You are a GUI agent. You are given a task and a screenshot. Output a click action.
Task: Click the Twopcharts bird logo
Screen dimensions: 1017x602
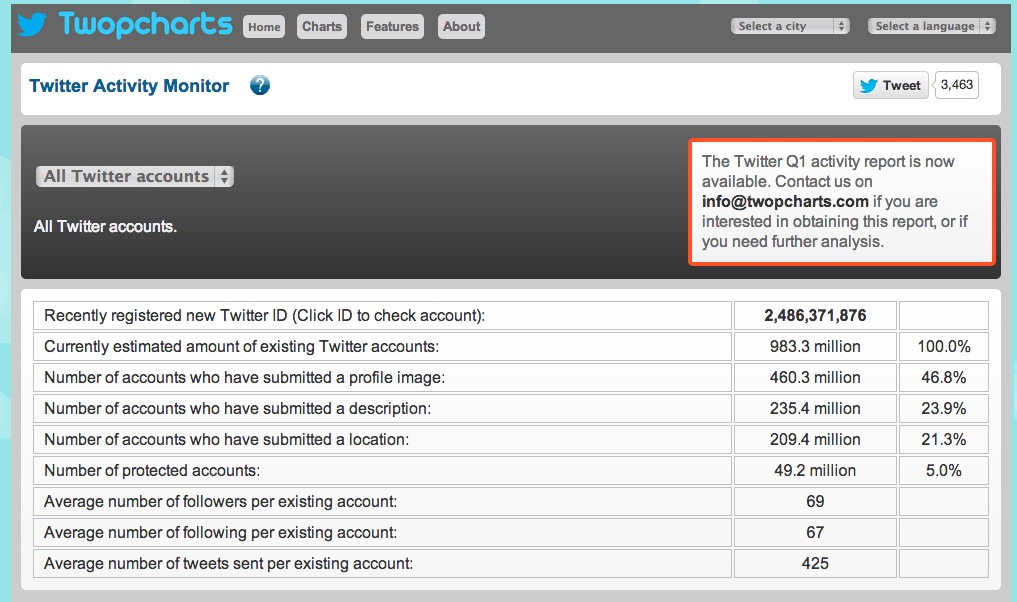[x=31, y=25]
